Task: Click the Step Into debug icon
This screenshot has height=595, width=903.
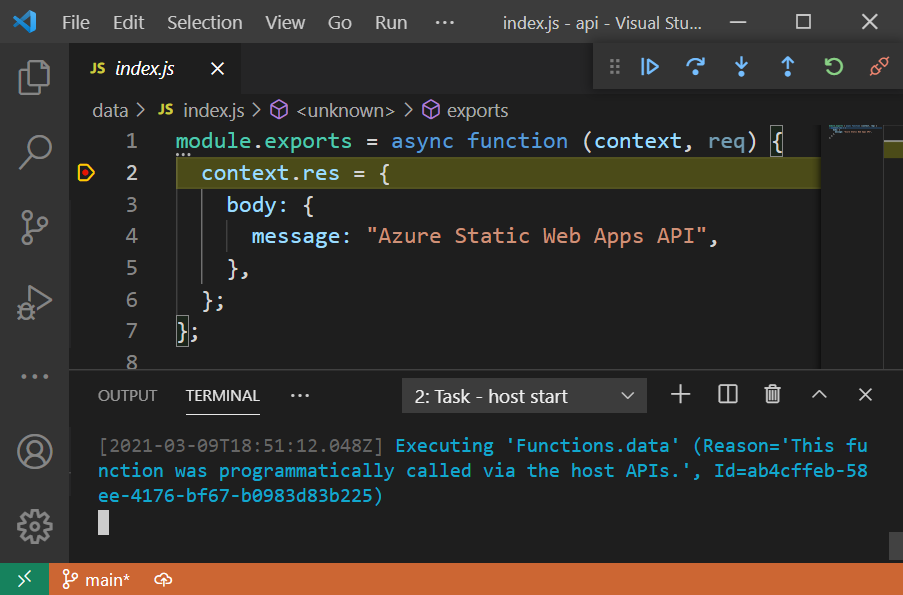Action: (x=741, y=66)
